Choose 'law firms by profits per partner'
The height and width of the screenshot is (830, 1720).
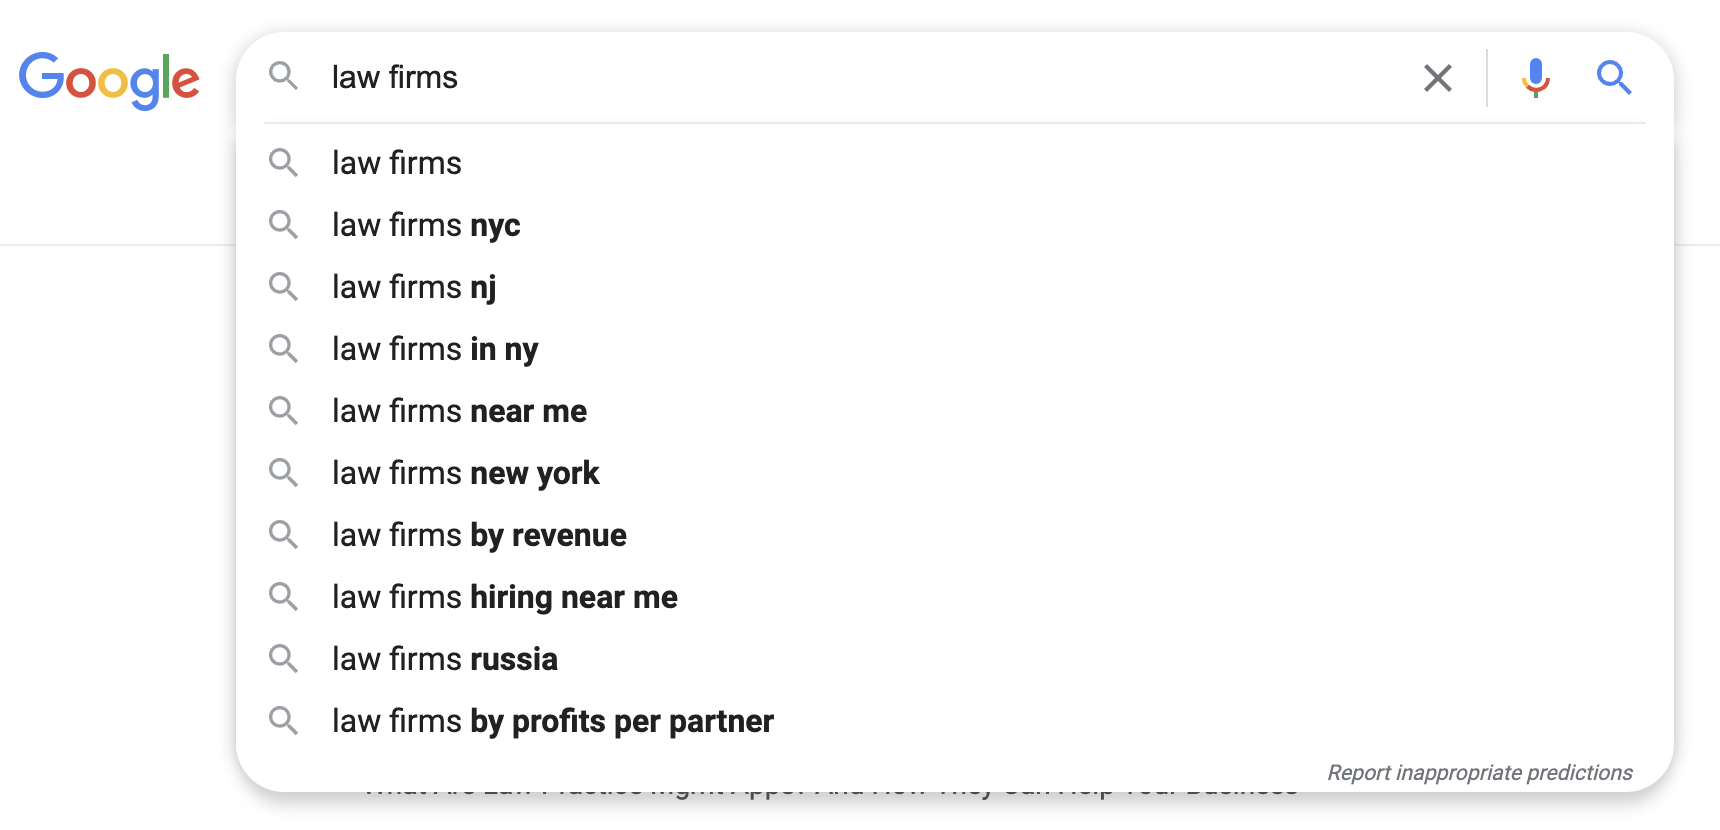coord(552,721)
